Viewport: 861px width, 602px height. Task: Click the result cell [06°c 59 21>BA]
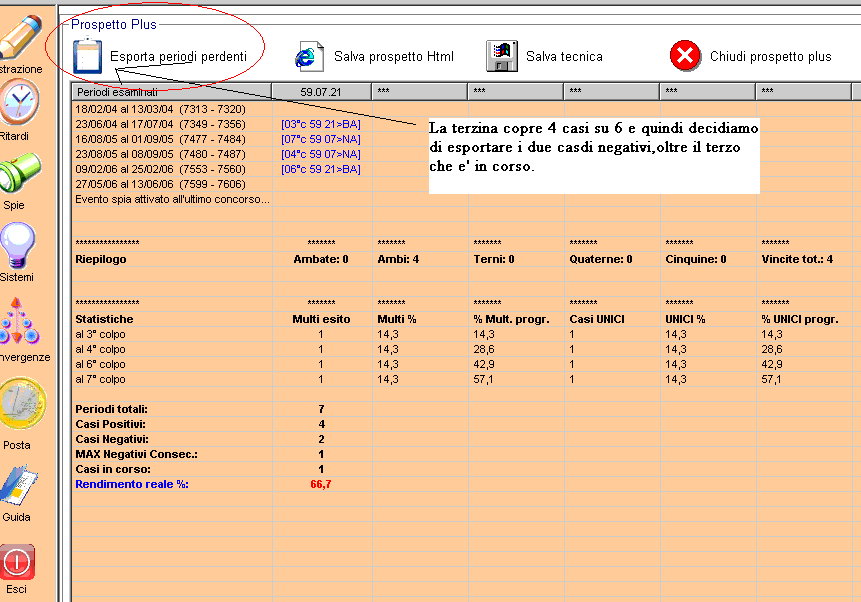point(321,169)
